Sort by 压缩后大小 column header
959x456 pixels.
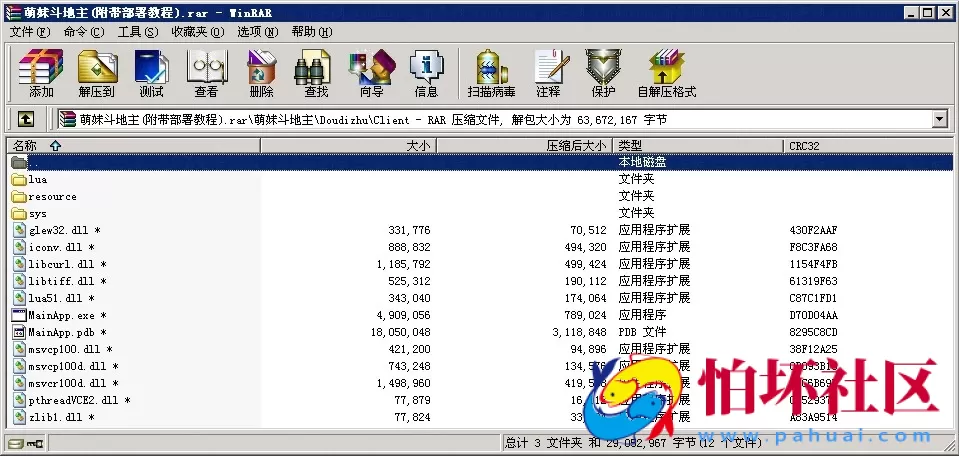525,146
